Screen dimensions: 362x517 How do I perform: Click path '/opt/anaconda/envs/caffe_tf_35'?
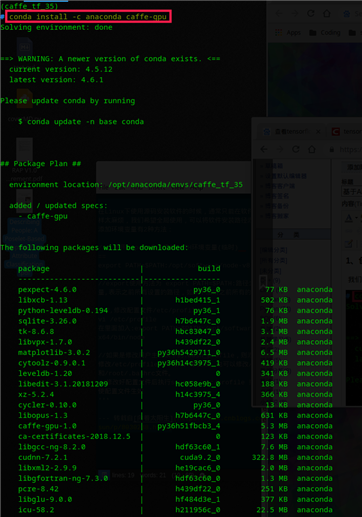[176, 185]
